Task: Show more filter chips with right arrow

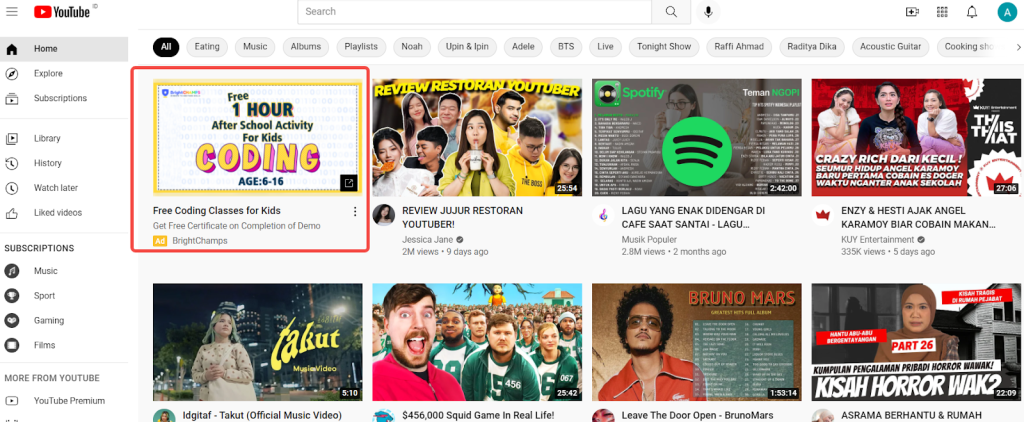Action: (x=1017, y=47)
